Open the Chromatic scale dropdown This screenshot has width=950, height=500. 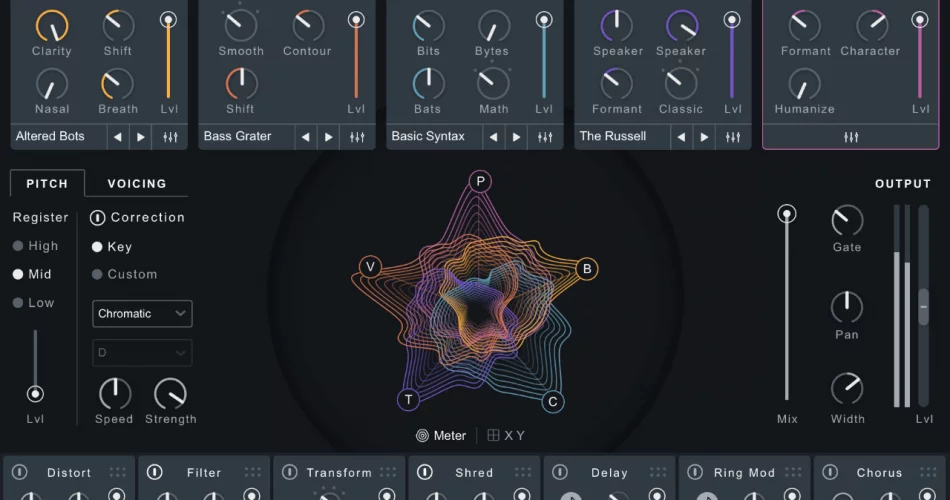coord(142,313)
